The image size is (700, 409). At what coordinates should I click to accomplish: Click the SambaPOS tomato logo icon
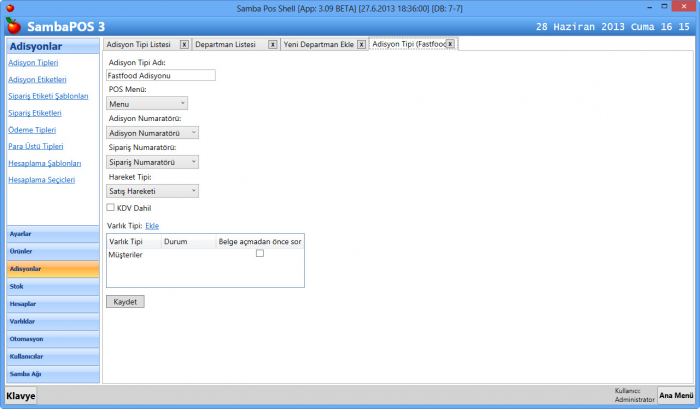point(12,25)
